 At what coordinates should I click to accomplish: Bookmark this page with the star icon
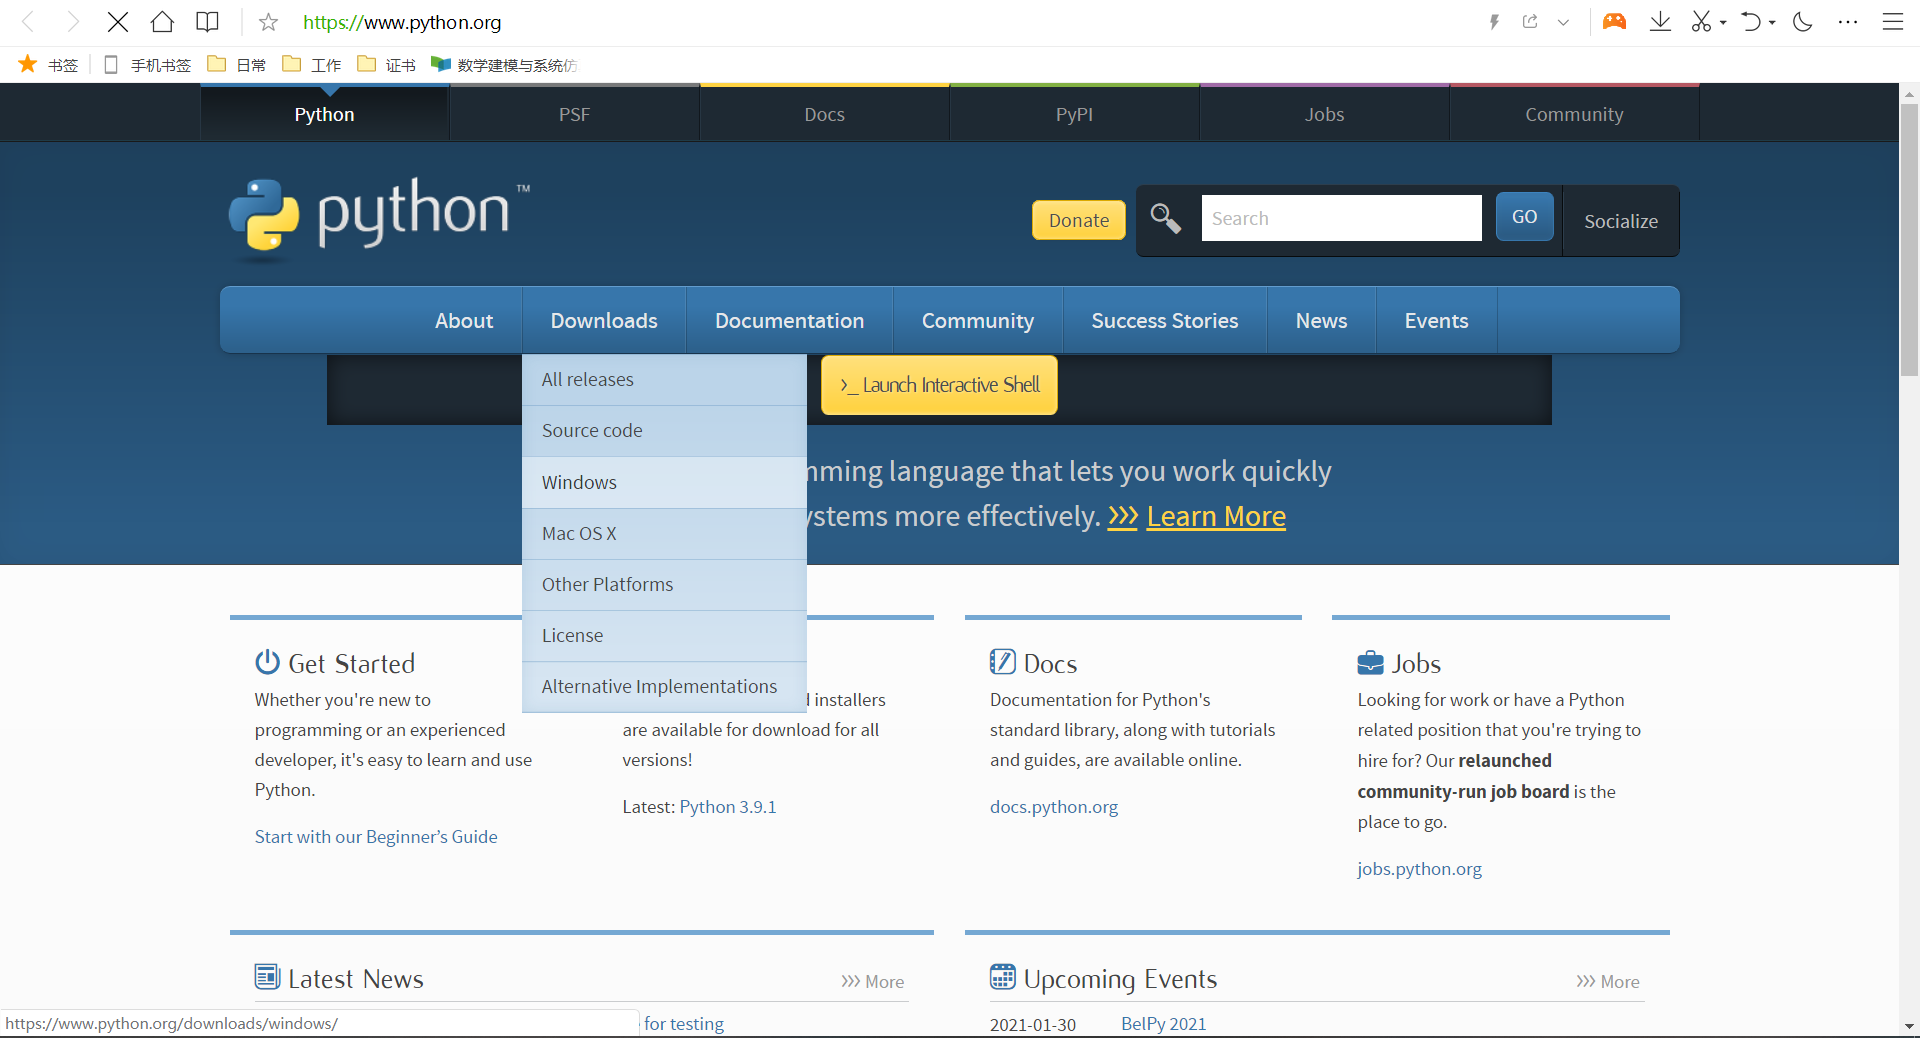268,22
